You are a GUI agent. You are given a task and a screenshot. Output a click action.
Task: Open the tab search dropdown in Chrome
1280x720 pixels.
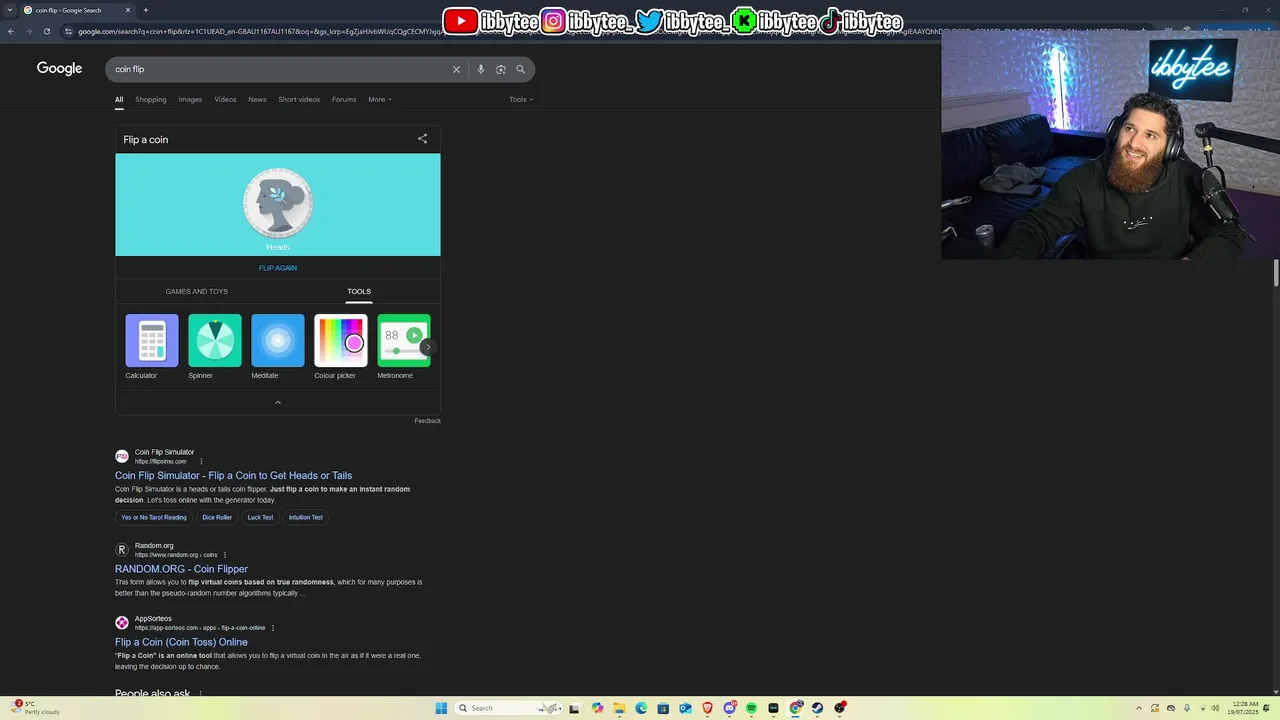pyautogui.click(x=10, y=10)
